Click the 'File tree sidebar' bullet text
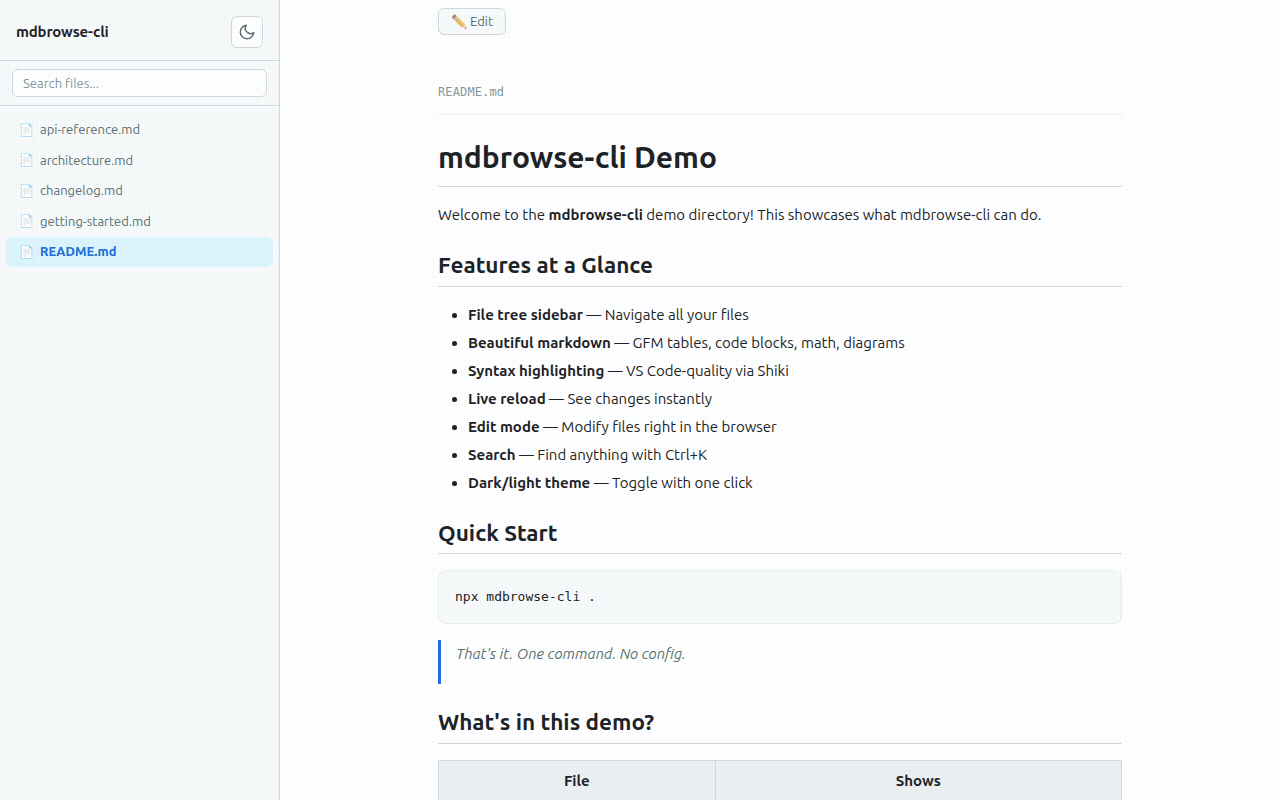 point(525,314)
